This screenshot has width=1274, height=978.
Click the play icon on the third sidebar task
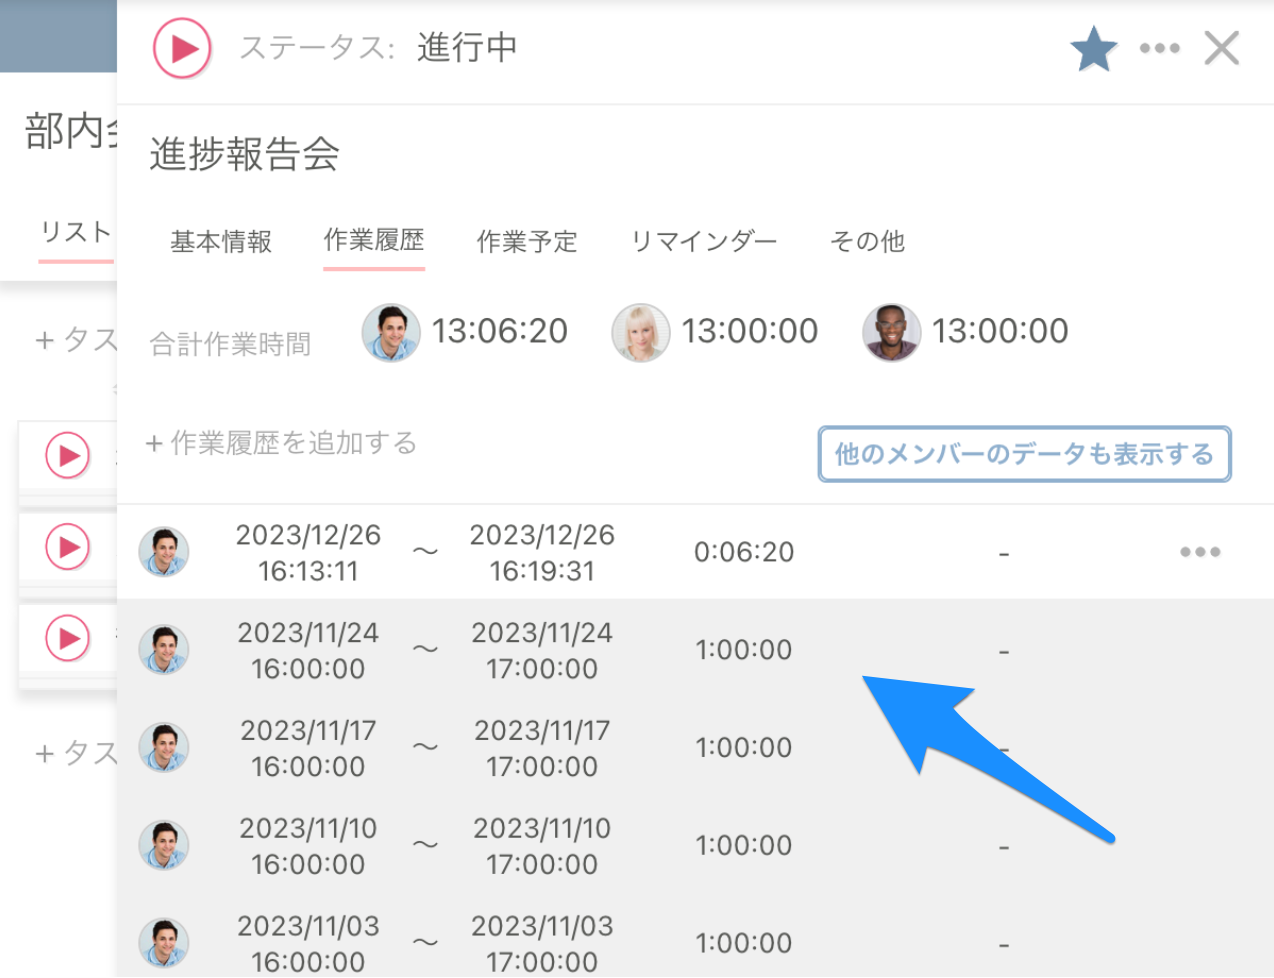pos(68,639)
